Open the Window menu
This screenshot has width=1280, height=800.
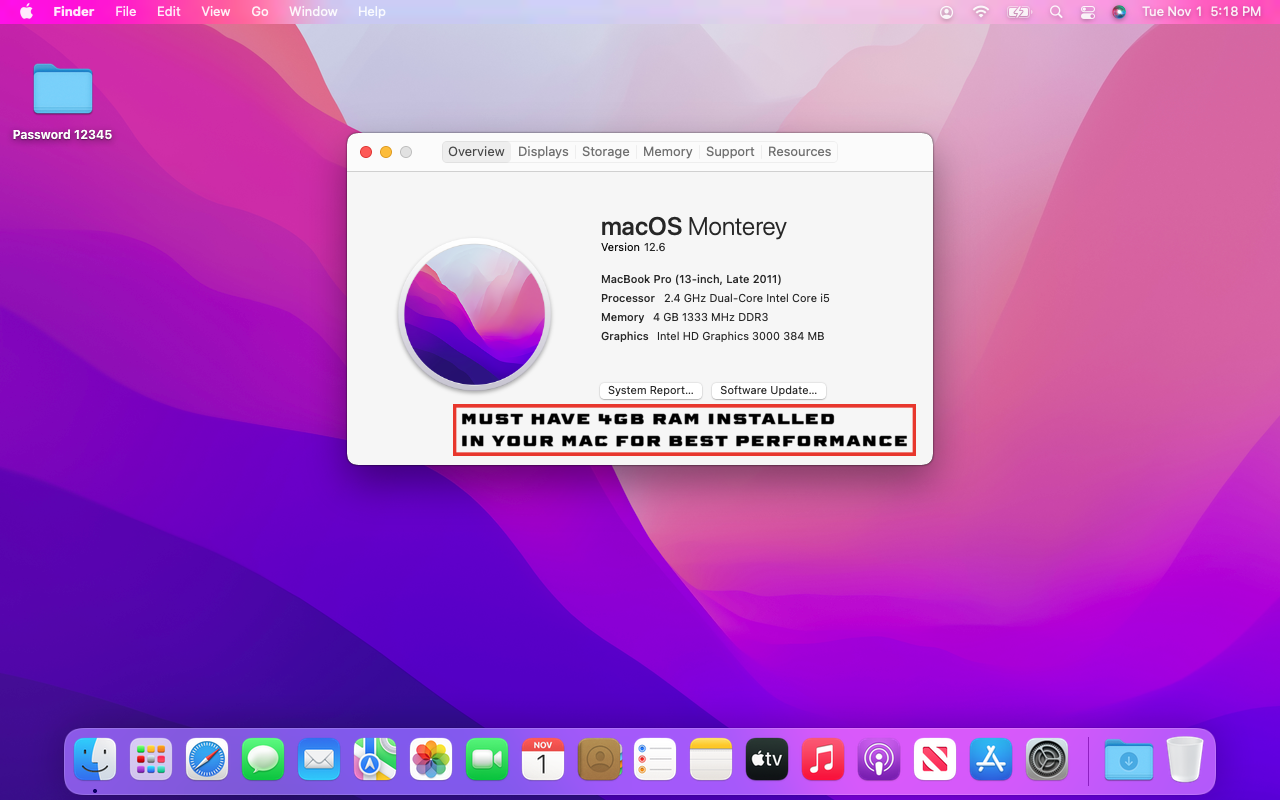tap(313, 12)
